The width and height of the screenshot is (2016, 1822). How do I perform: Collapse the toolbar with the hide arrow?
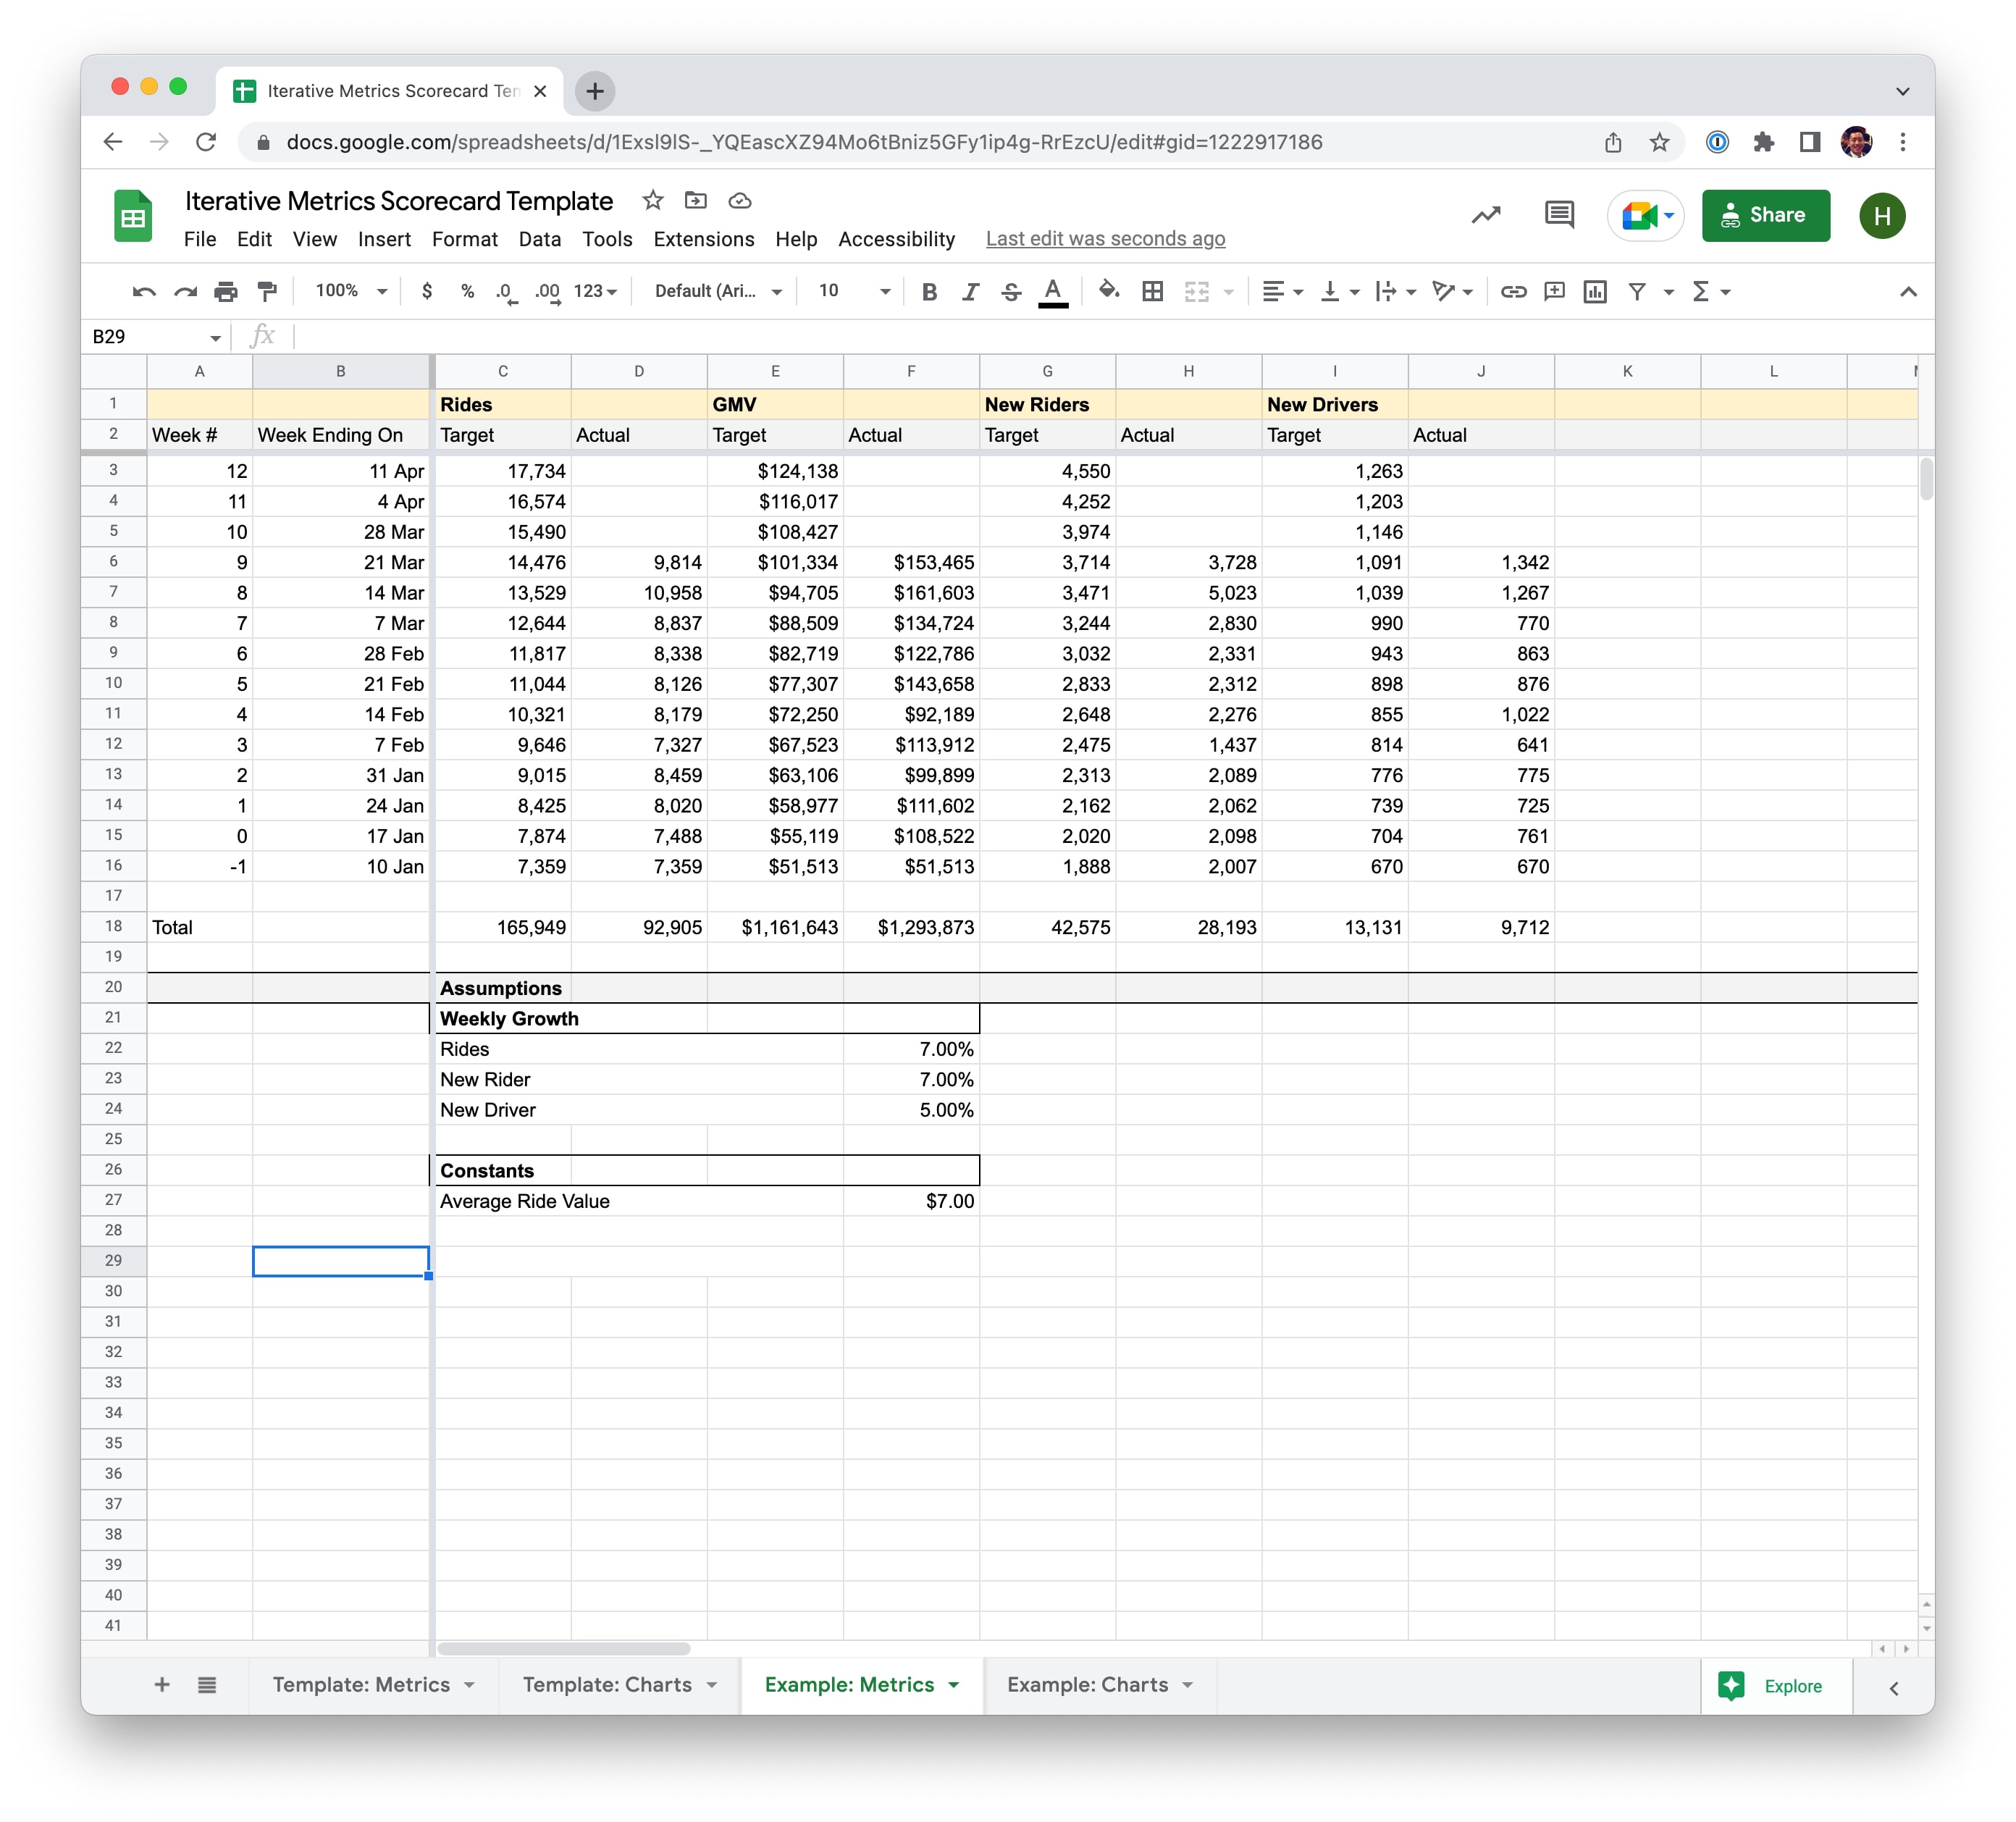pyautogui.click(x=1909, y=291)
